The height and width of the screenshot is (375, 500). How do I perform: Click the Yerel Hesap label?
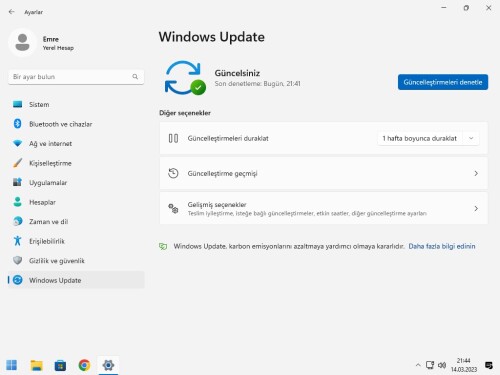(x=58, y=48)
